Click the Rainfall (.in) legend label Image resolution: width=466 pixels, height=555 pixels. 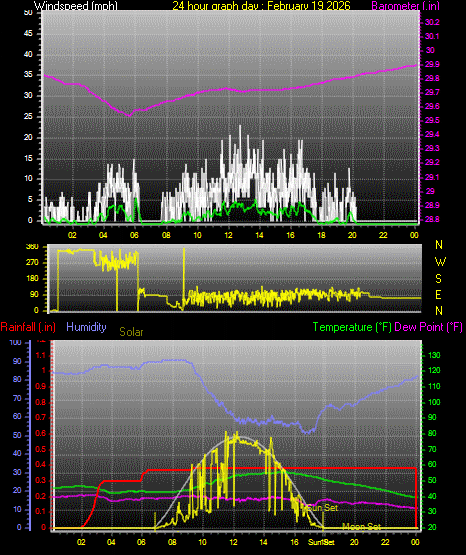(x=28, y=327)
